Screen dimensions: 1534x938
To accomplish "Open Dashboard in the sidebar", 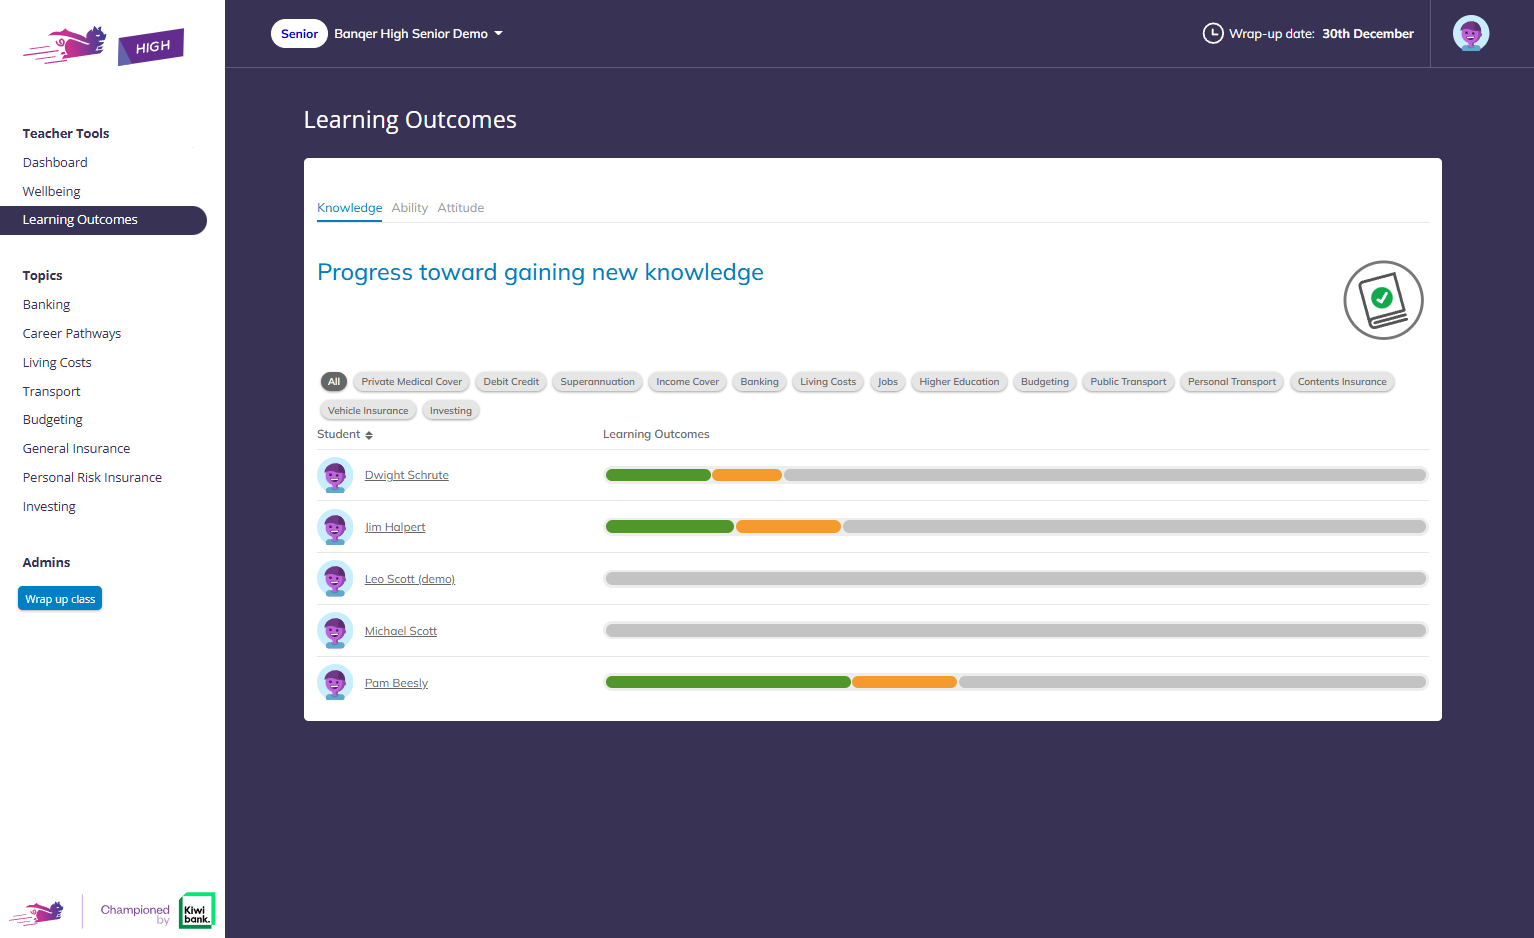I will click(55, 163).
